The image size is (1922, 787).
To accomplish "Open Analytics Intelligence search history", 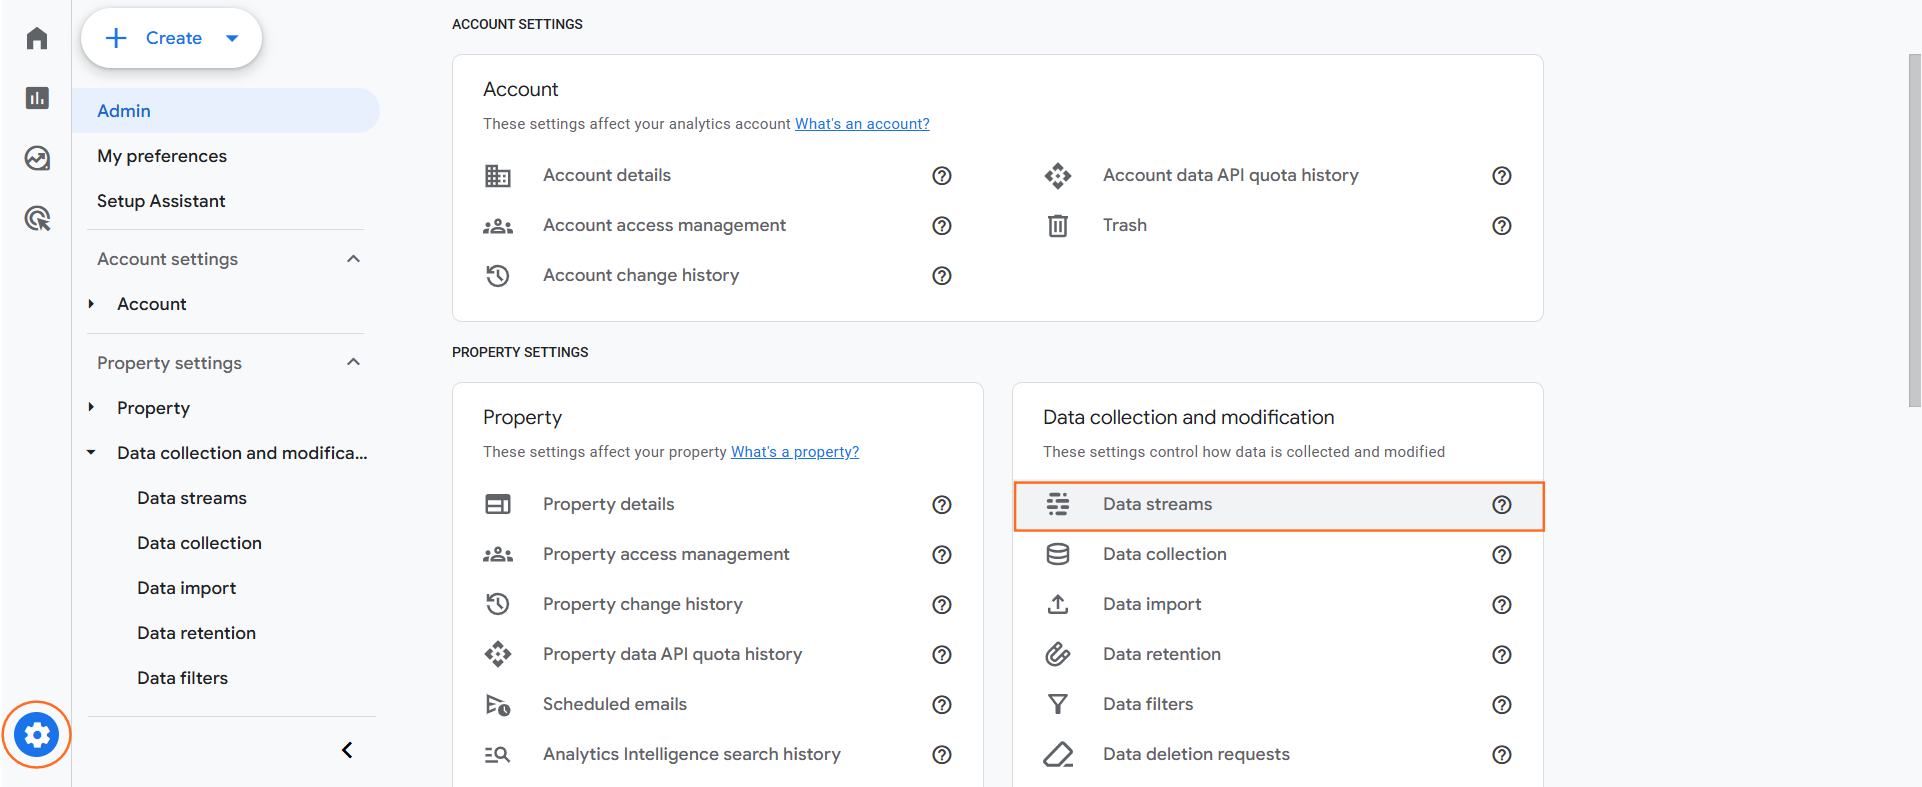I will pos(691,754).
